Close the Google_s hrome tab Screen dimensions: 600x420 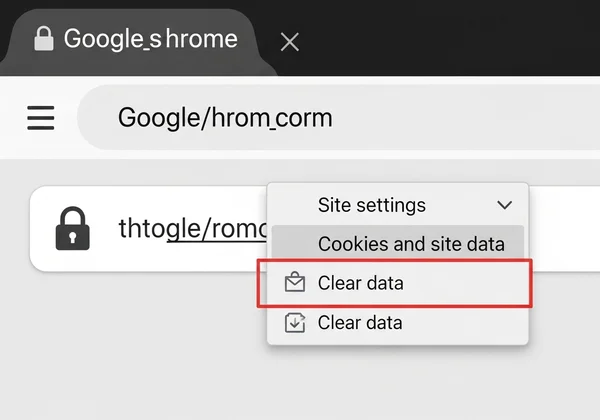(290, 42)
